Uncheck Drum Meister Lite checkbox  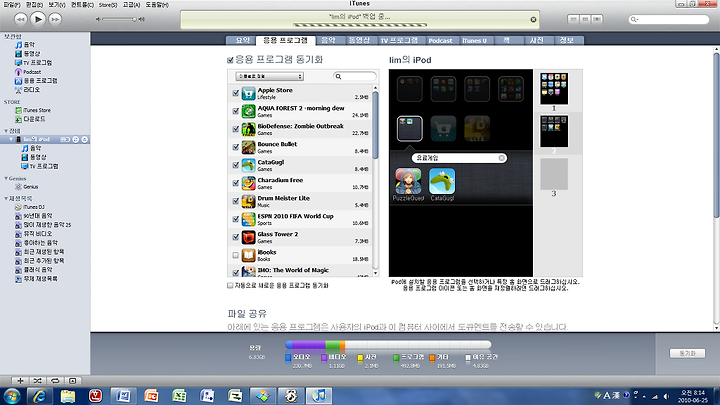(x=236, y=201)
